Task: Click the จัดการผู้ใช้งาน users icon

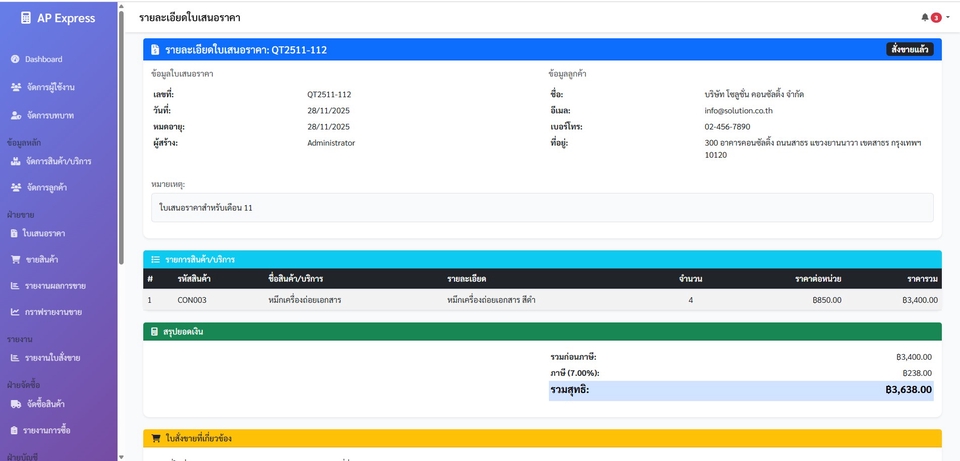Action: coord(16,87)
